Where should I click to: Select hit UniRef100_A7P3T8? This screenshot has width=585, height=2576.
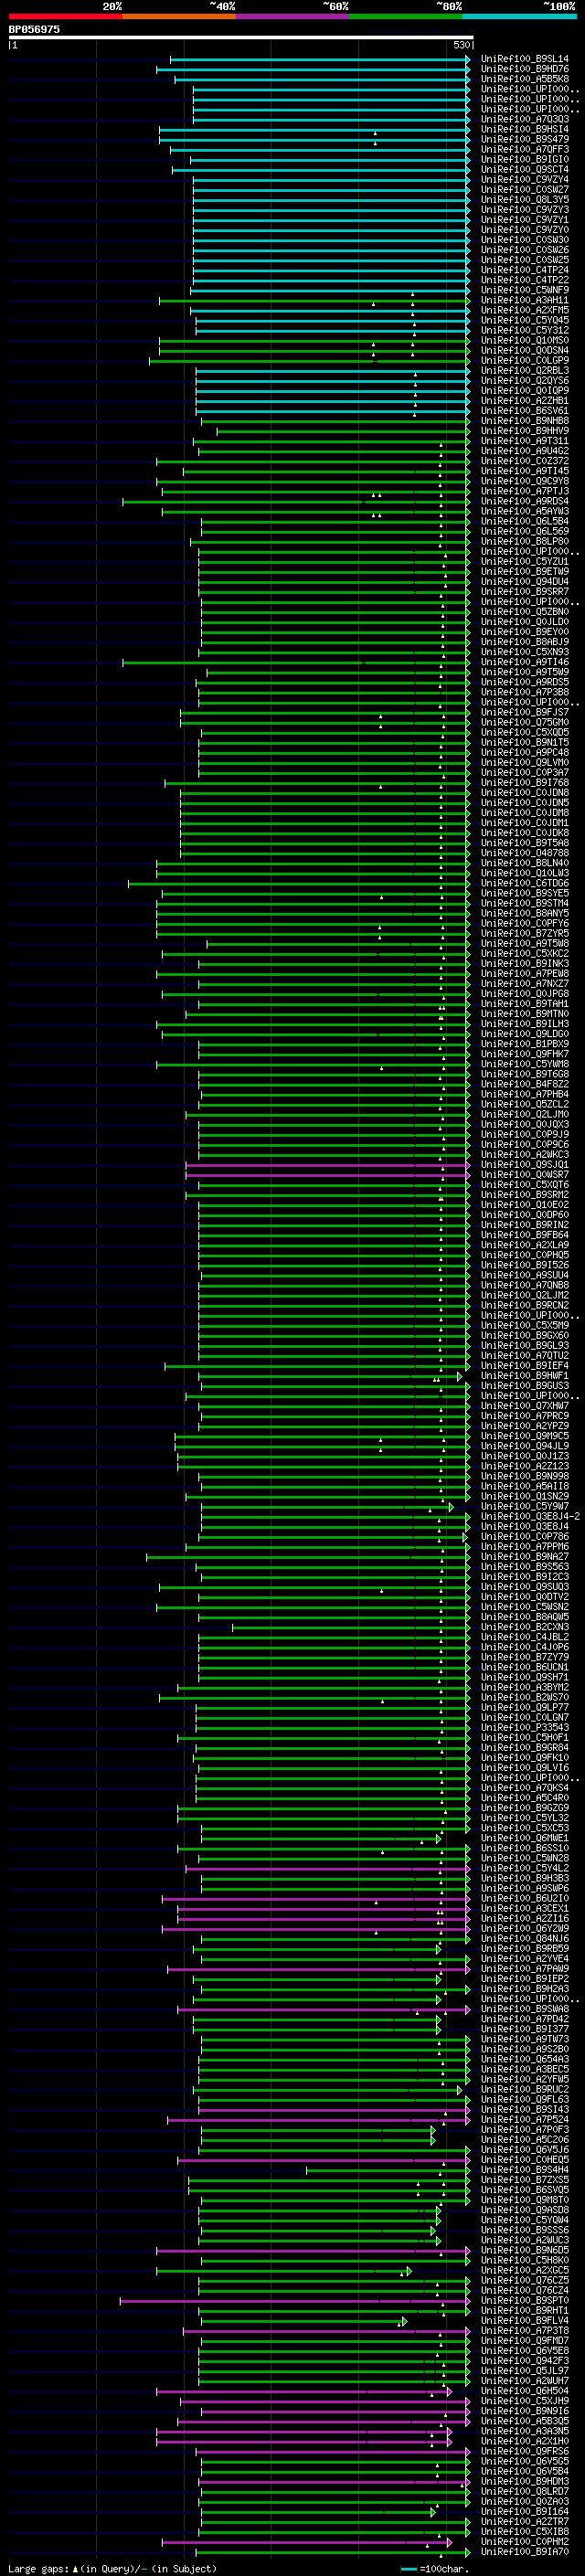(525, 2330)
